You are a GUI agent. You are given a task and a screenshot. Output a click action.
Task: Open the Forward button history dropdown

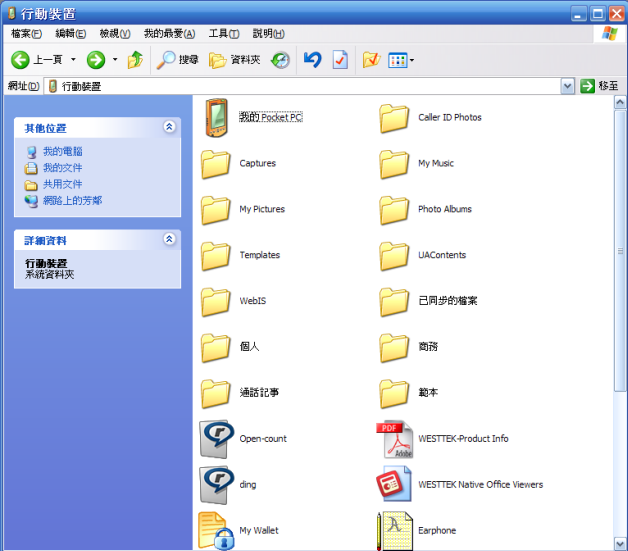tap(115, 60)
